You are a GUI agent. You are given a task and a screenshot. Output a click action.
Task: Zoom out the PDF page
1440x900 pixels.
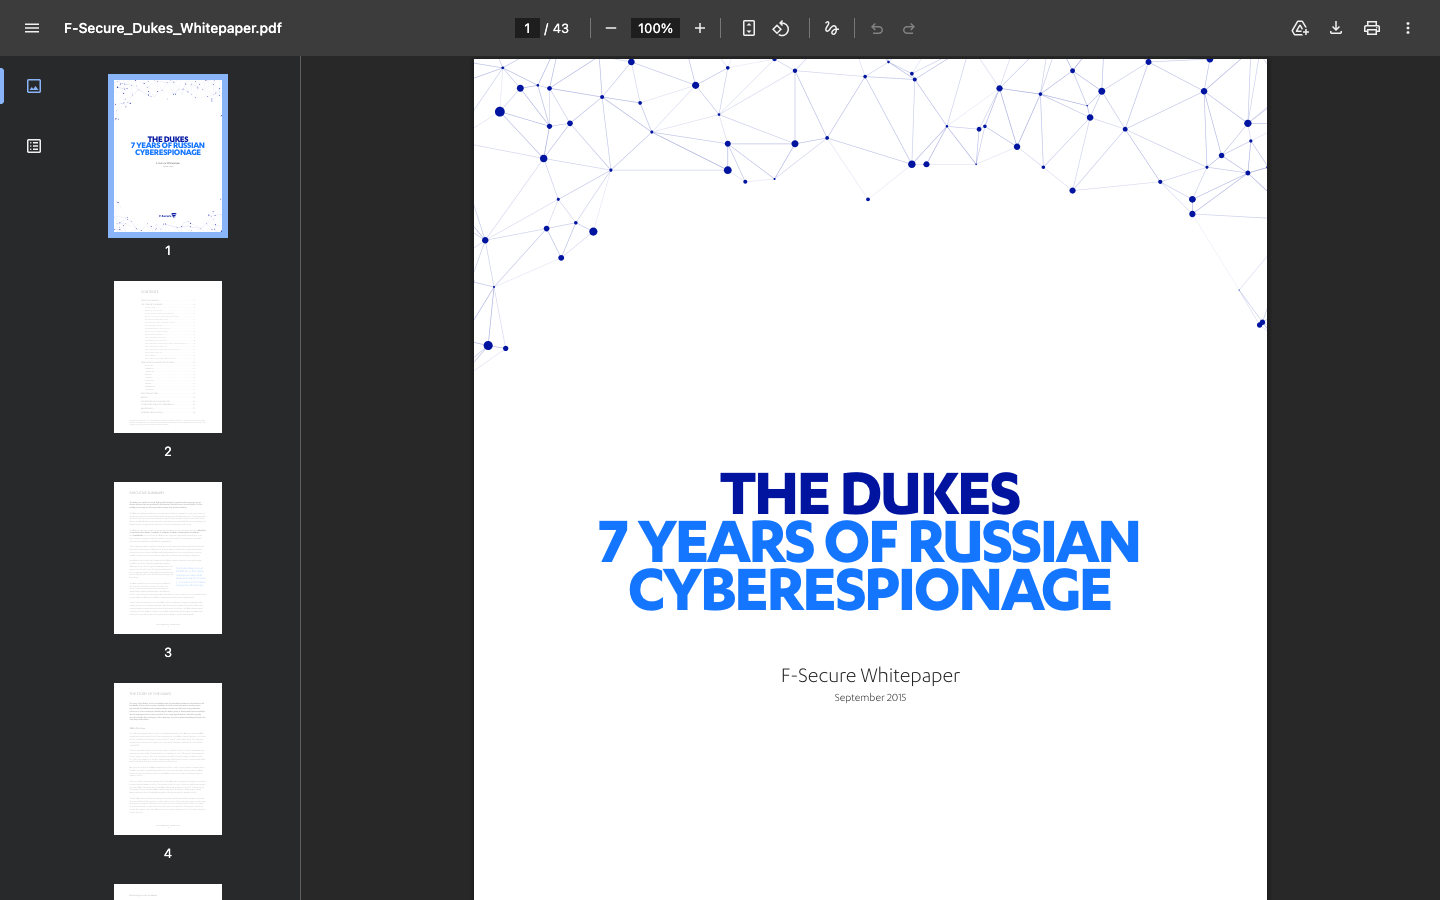click(x=610, y=28)
